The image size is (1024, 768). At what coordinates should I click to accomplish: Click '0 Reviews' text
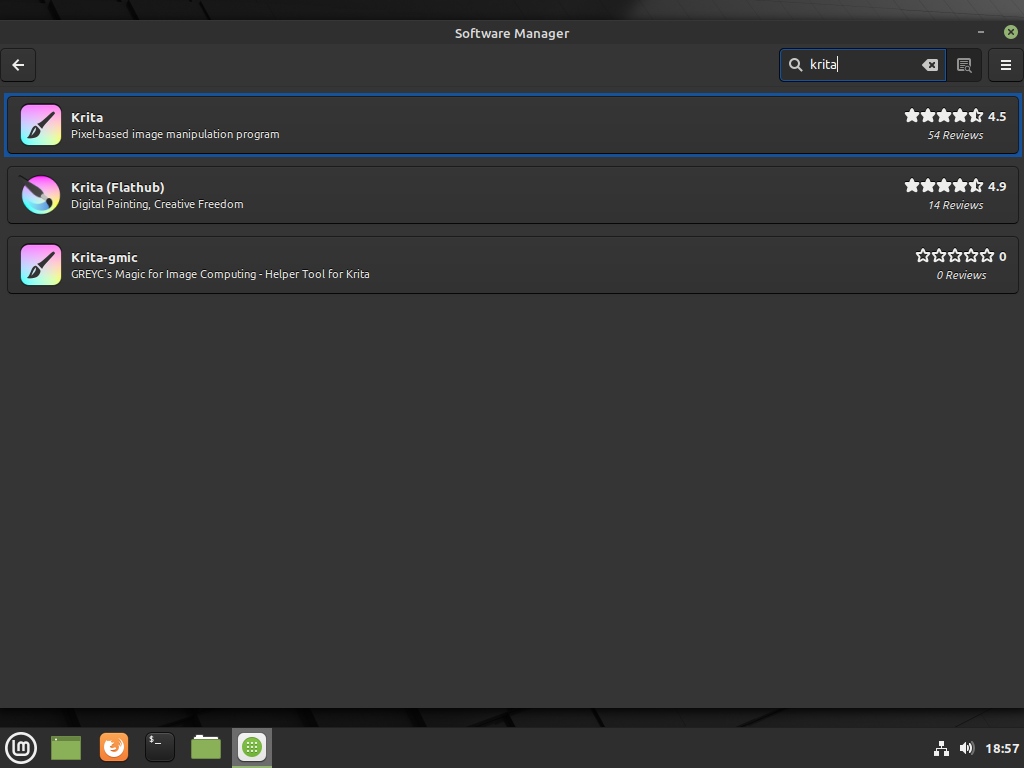point(961,275)
